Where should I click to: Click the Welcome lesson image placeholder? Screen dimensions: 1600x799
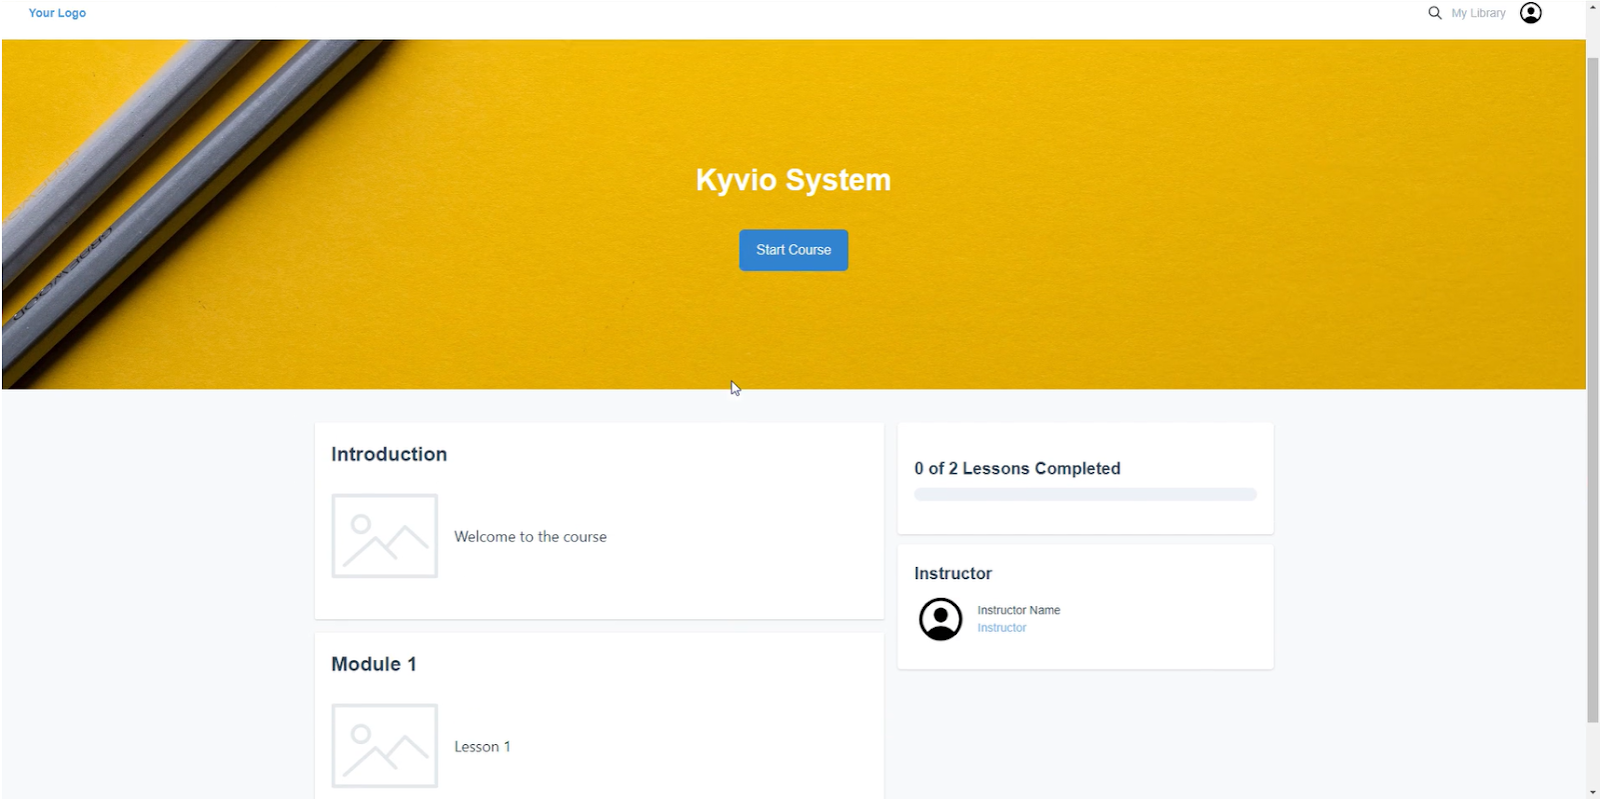[x=385, y=536]
